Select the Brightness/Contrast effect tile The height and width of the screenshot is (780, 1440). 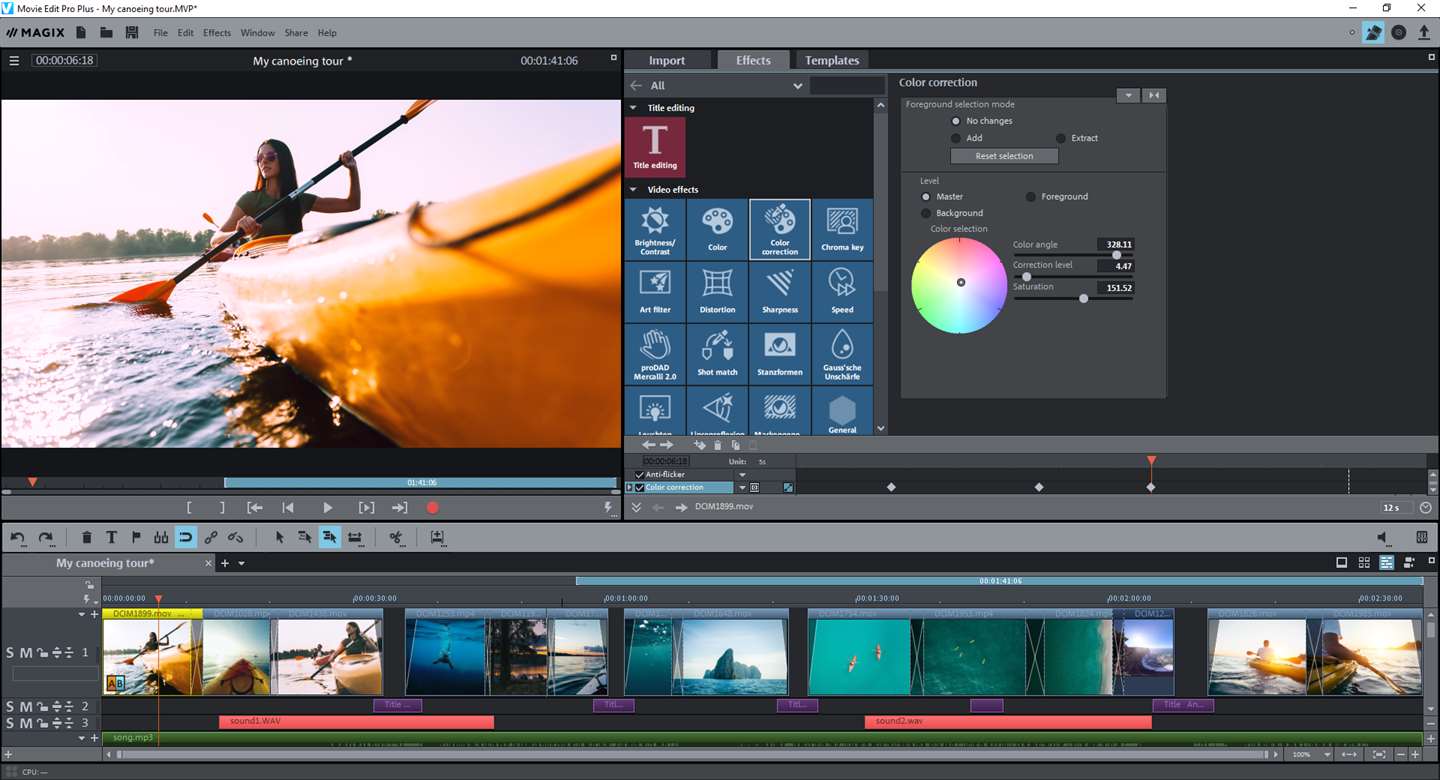655,229
